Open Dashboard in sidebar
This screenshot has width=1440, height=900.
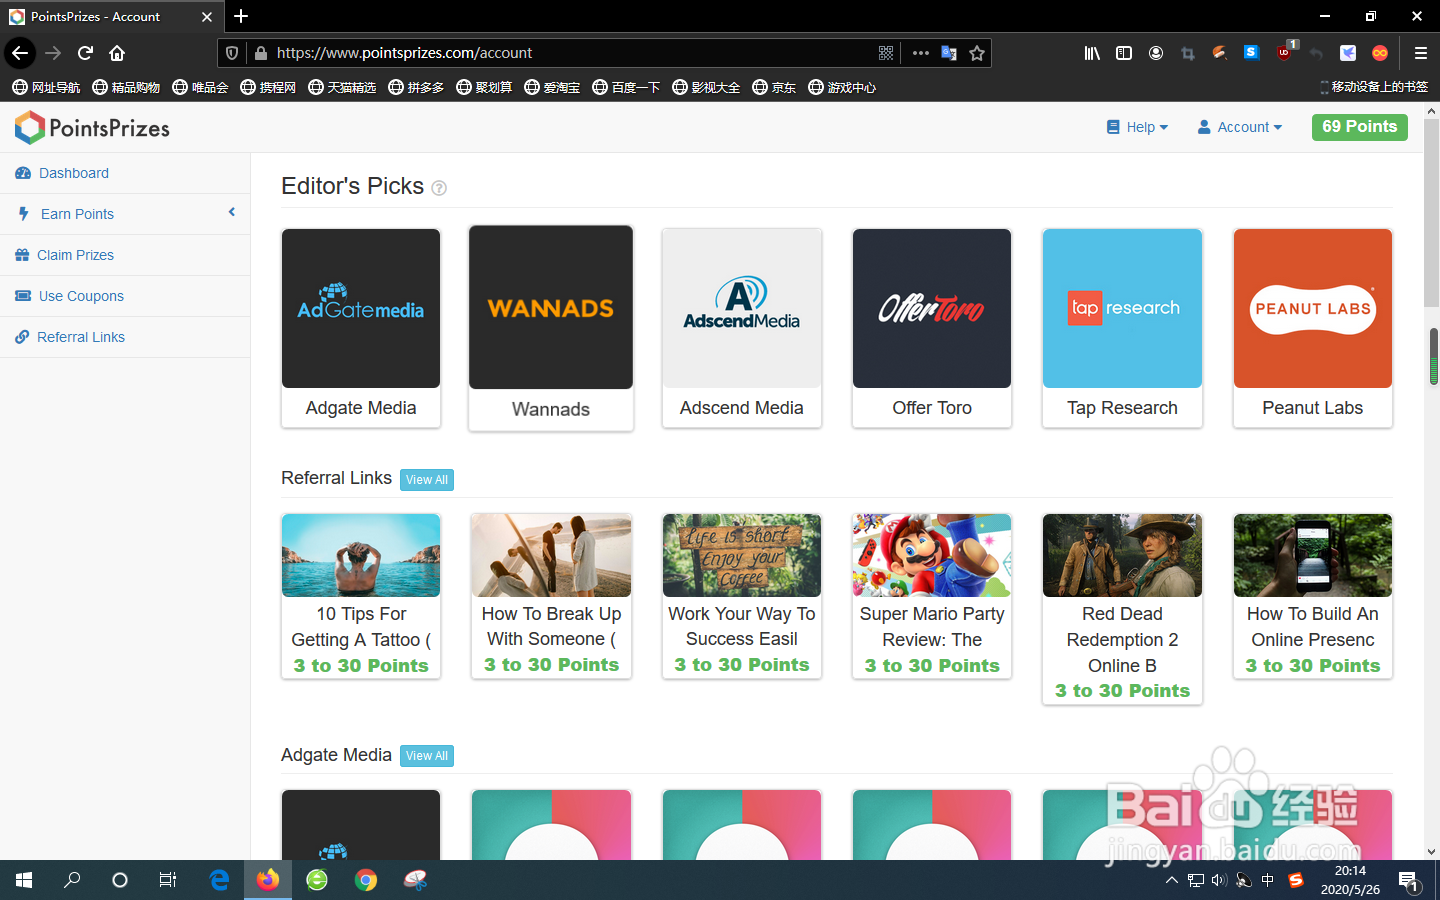(125, 173)
